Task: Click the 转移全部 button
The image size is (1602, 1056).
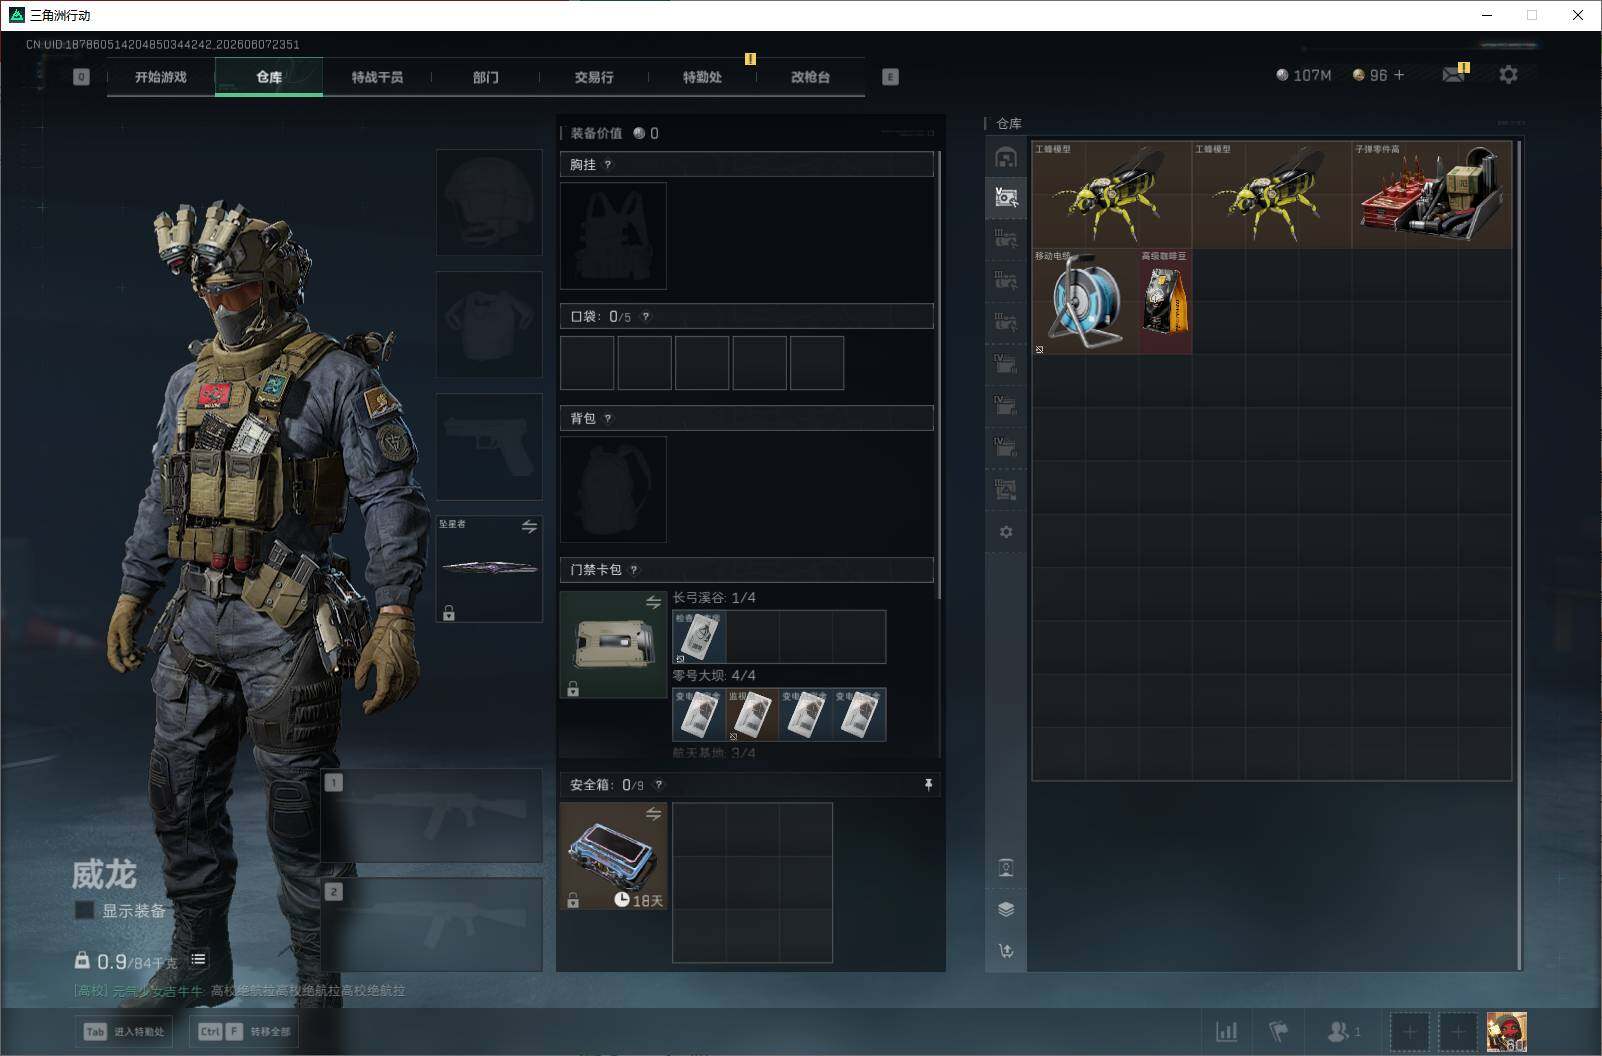Action: coord(246,1031)
